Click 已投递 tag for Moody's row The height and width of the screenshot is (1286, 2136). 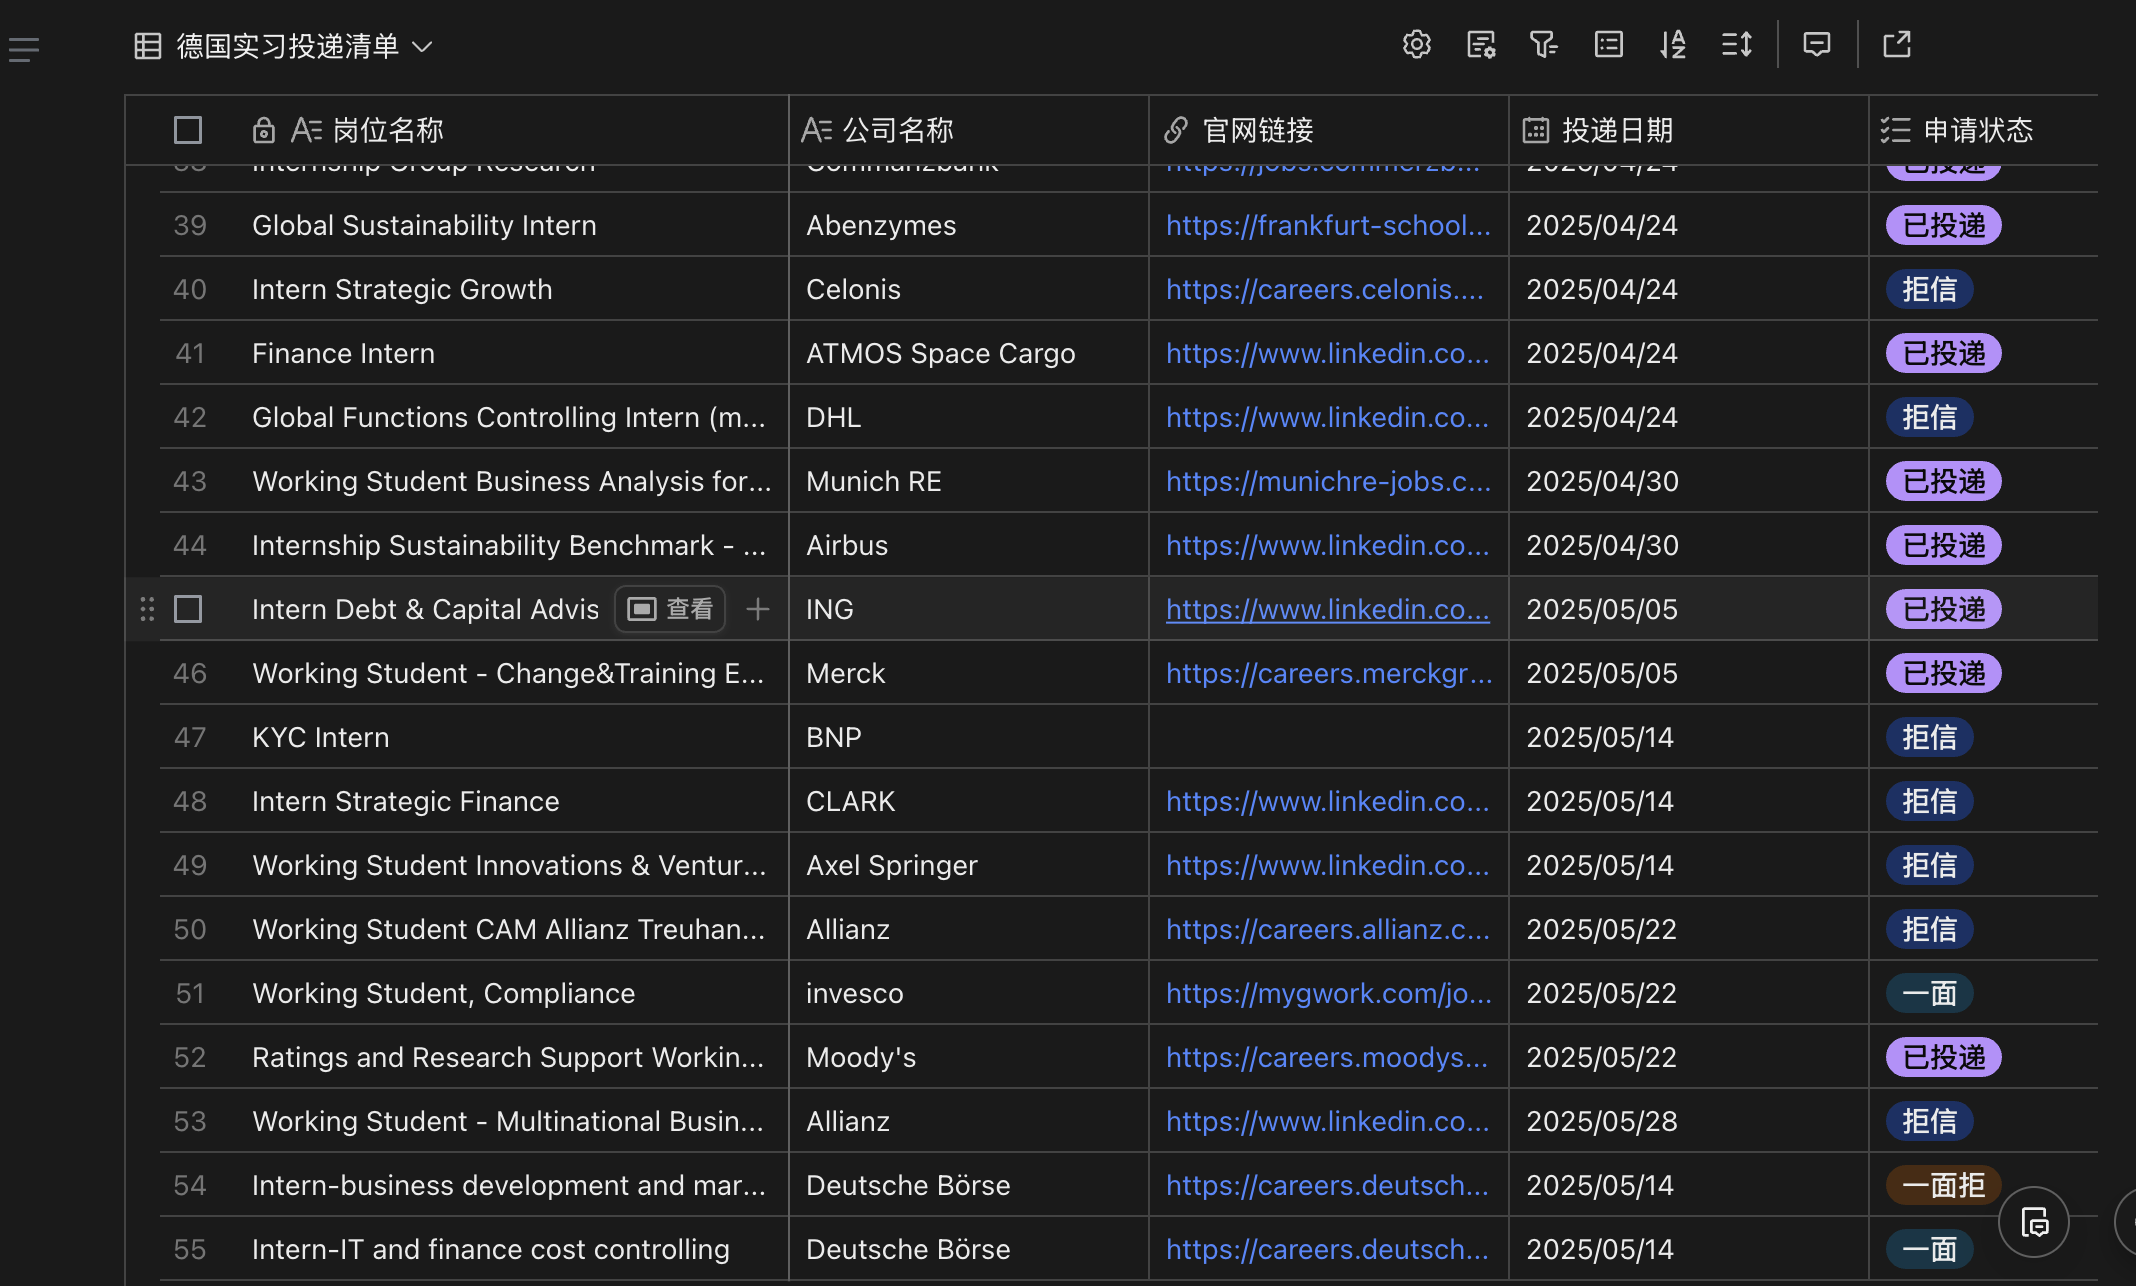click(x=1943, y=1057)
